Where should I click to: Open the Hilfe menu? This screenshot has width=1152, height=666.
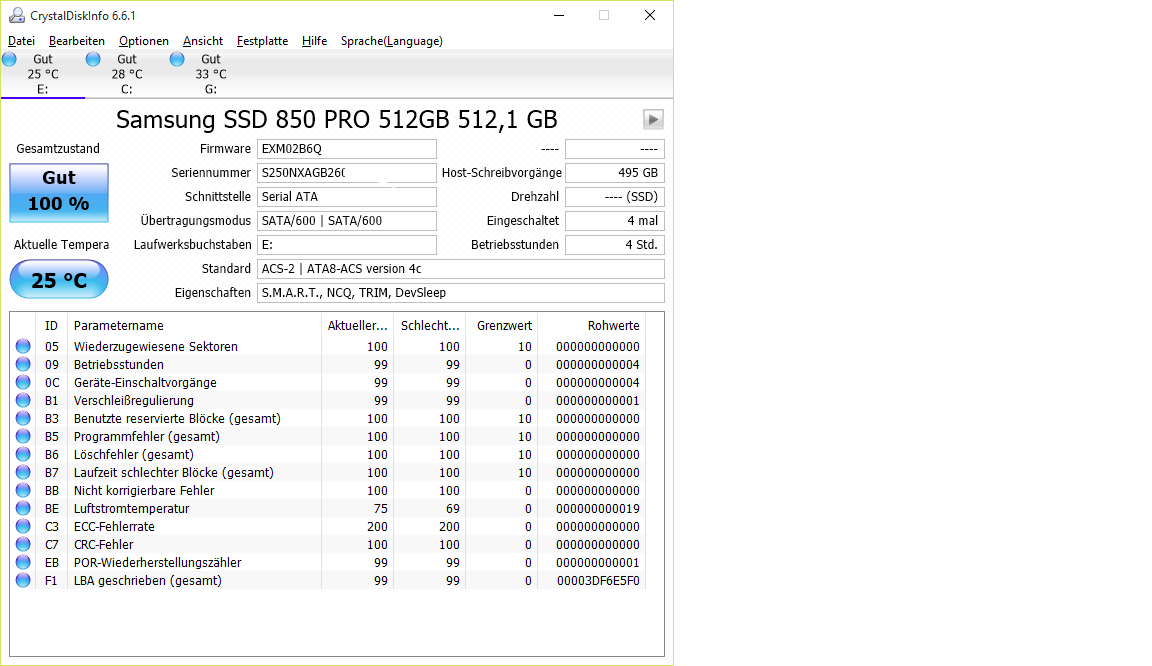314,41
